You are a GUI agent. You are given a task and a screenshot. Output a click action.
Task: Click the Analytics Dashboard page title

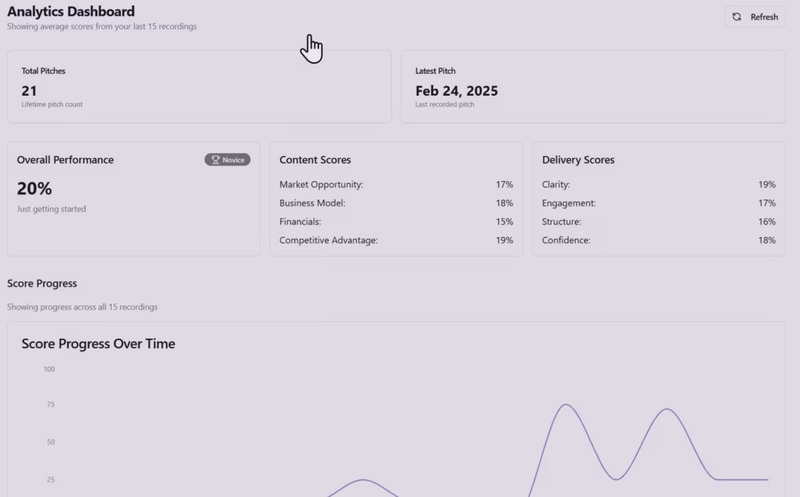tap(71, 12)
